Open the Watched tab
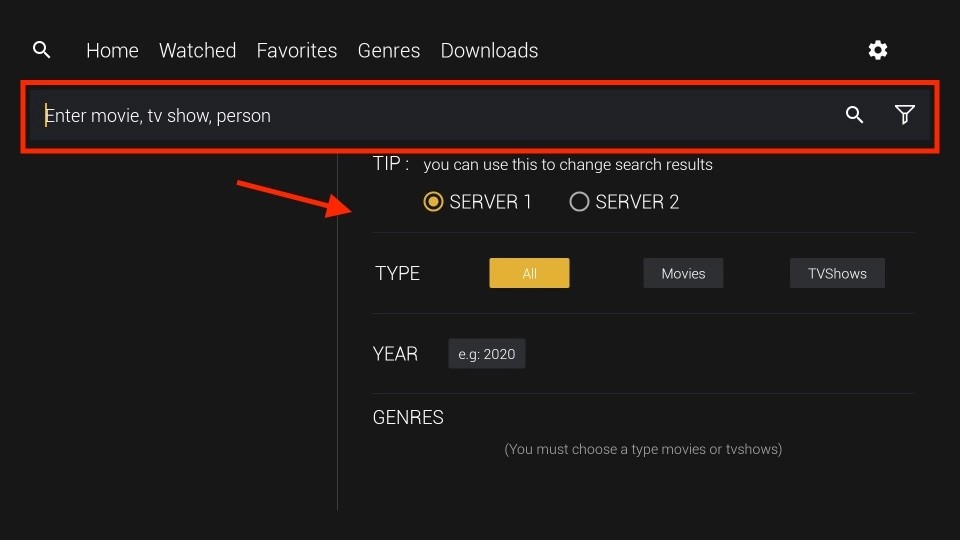Screen dimensions: 960x540 197,50
